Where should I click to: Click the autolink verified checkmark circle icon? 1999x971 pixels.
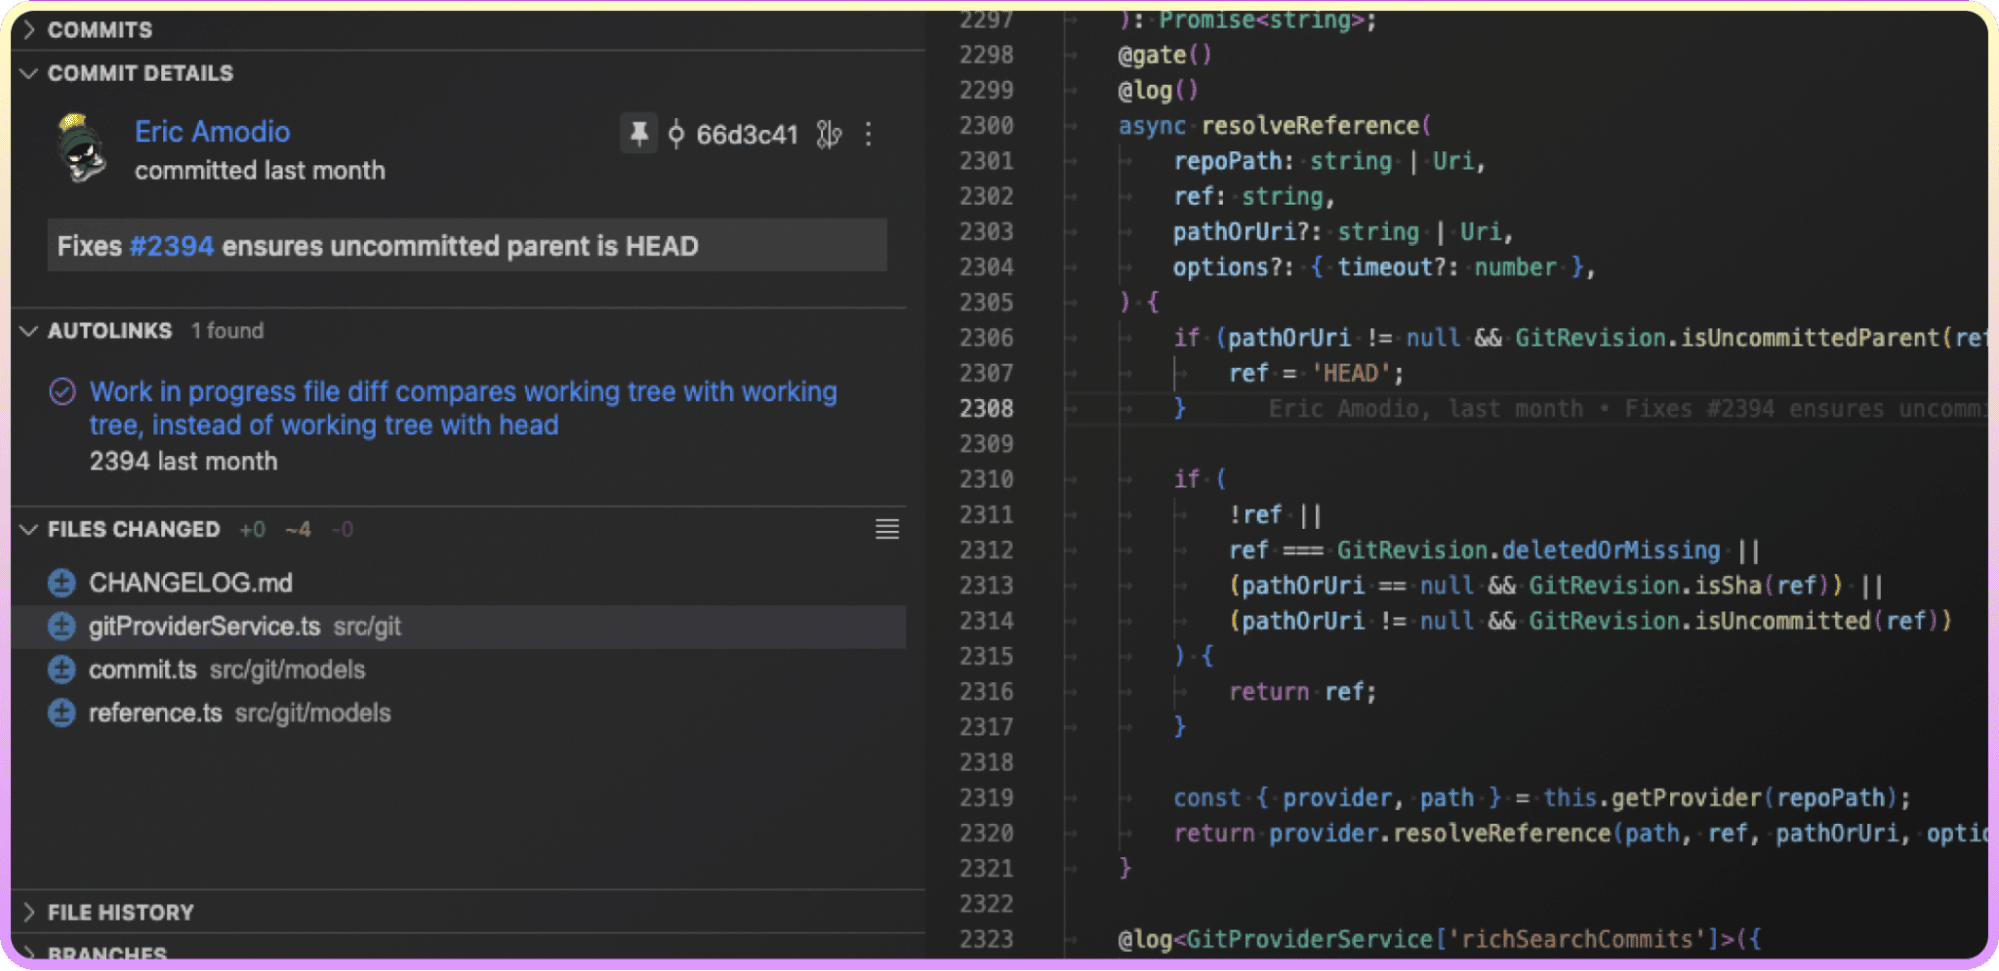pyautogui.click(x=61, y=391)
